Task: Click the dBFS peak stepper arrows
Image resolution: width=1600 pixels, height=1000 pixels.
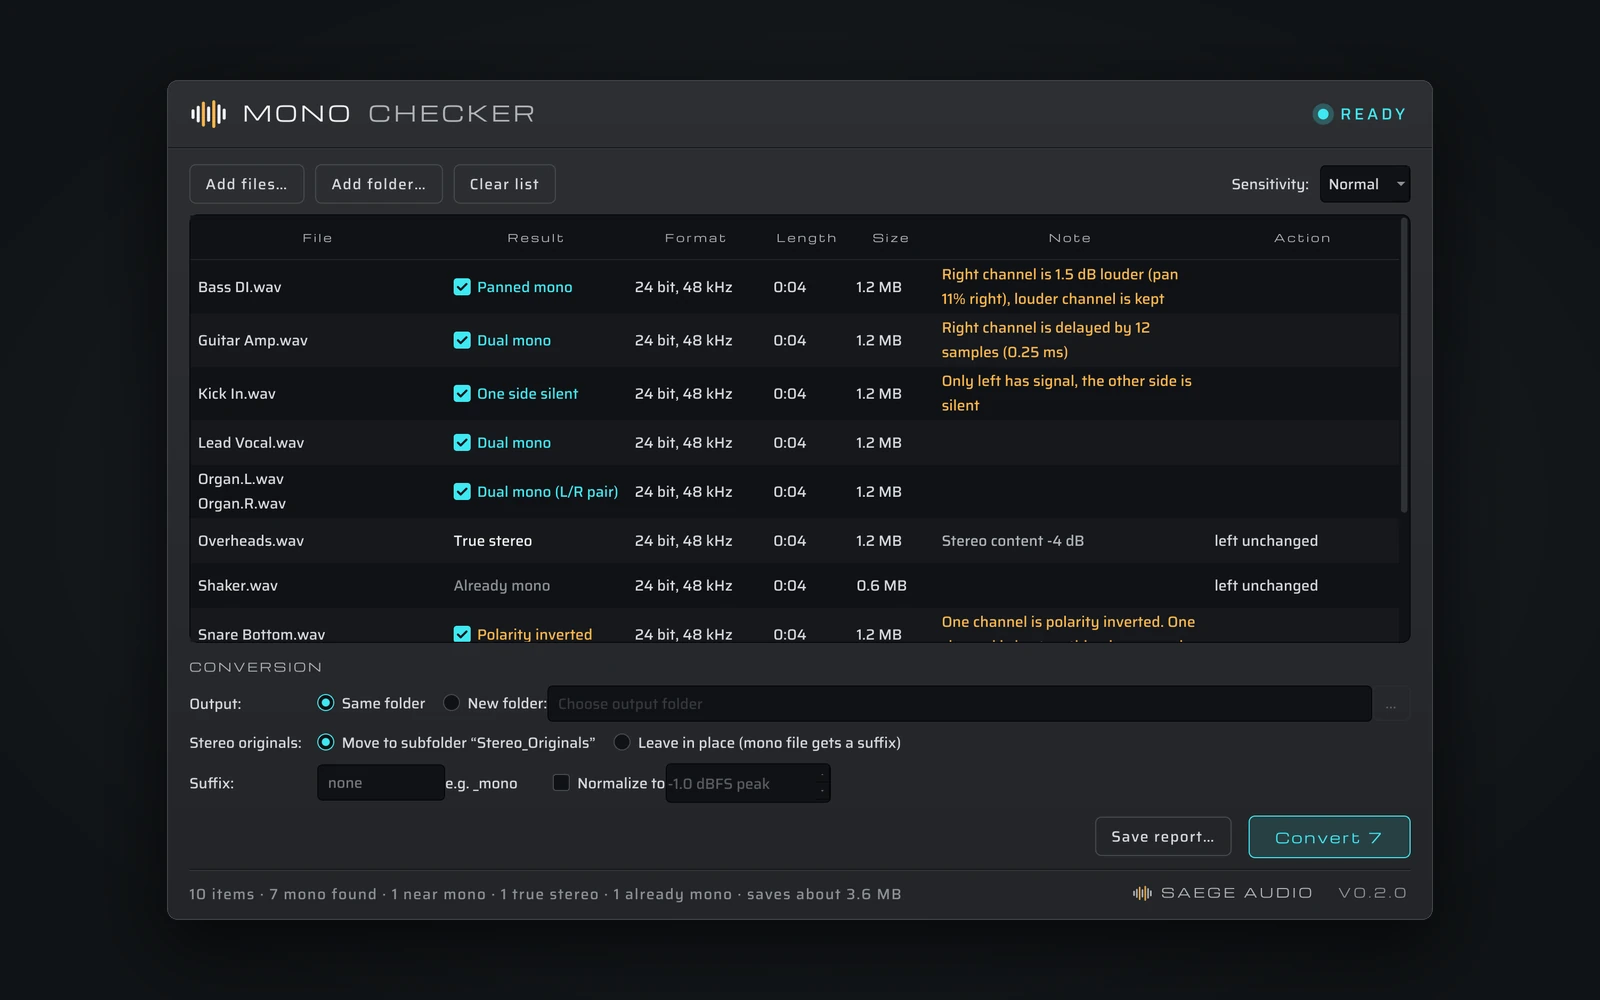Action: [x=822, y=783]
